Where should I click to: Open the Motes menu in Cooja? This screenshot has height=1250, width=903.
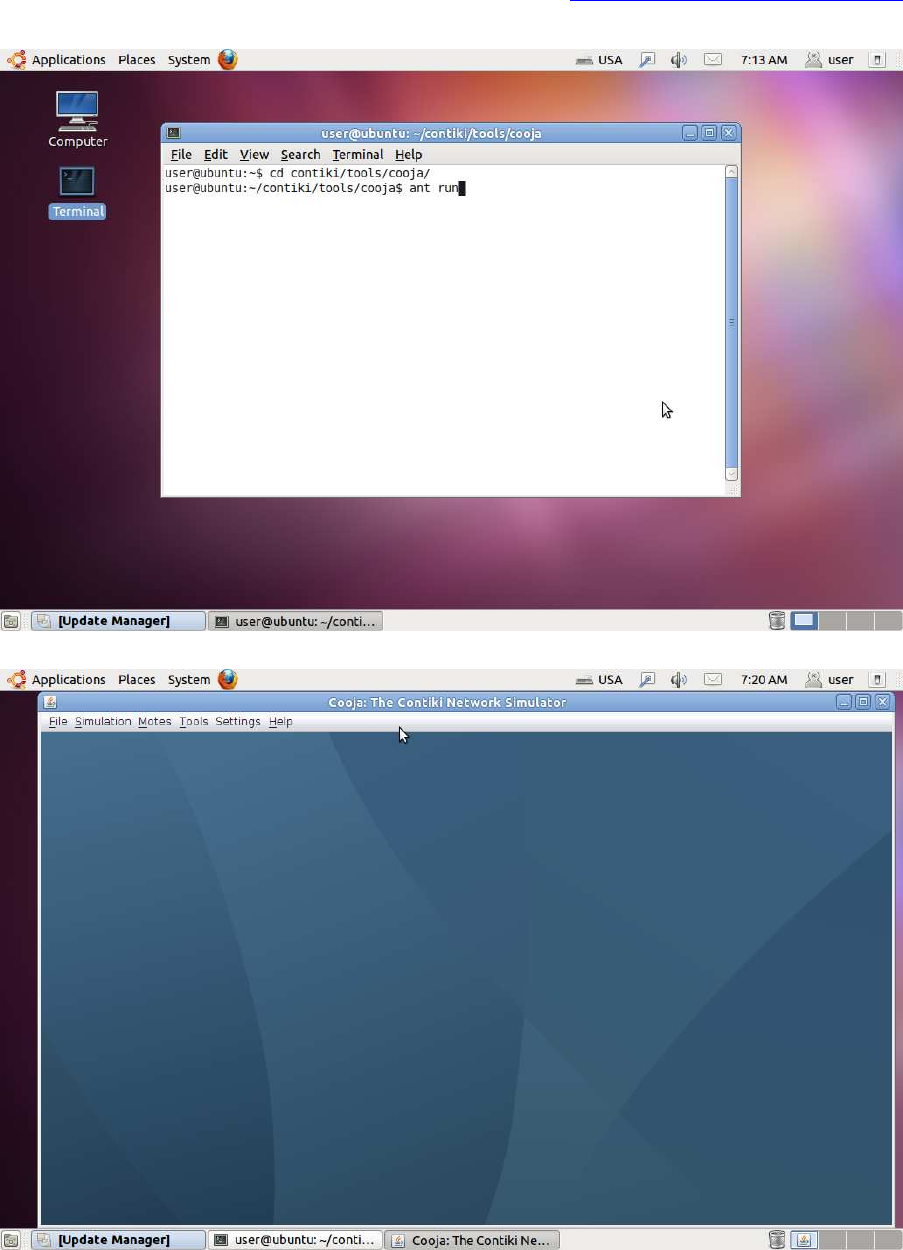point(155,721)
